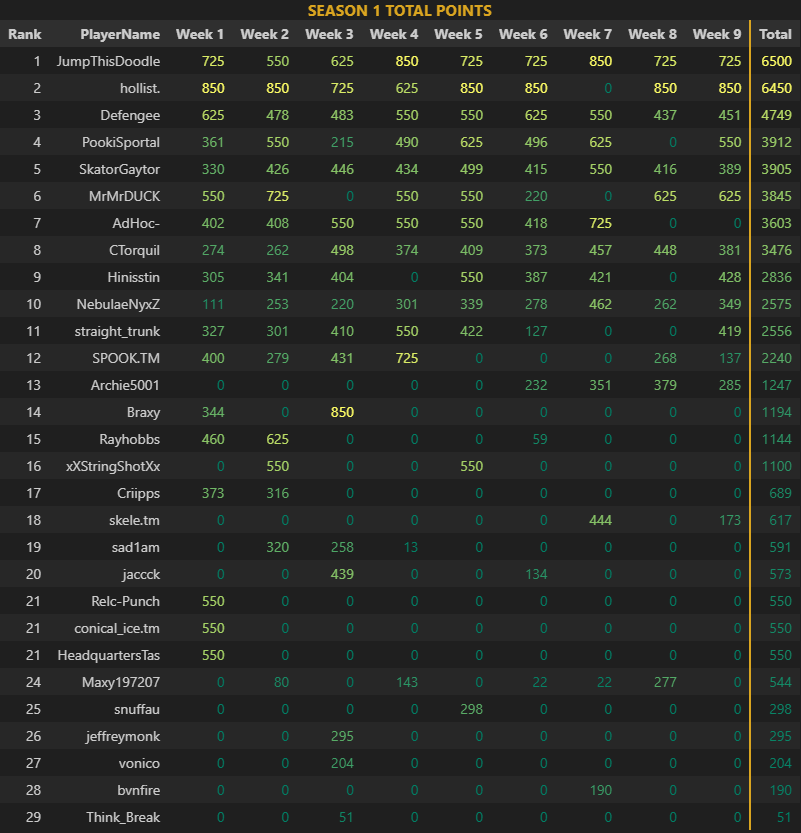Click the Week 2 column header
The width and height of the screenshot is (801, 833).
tap(265, 34)
